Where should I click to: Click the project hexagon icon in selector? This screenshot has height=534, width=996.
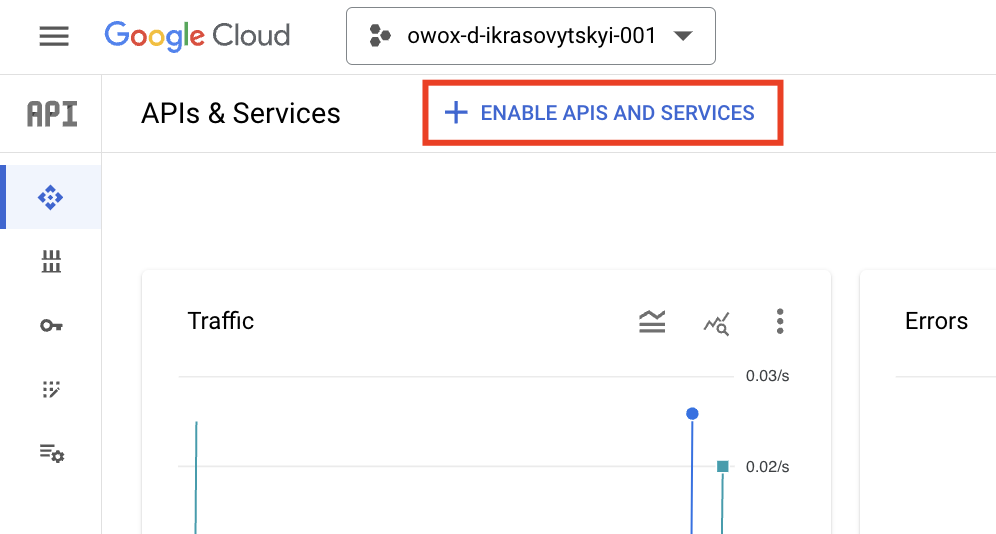pos(379,36)
